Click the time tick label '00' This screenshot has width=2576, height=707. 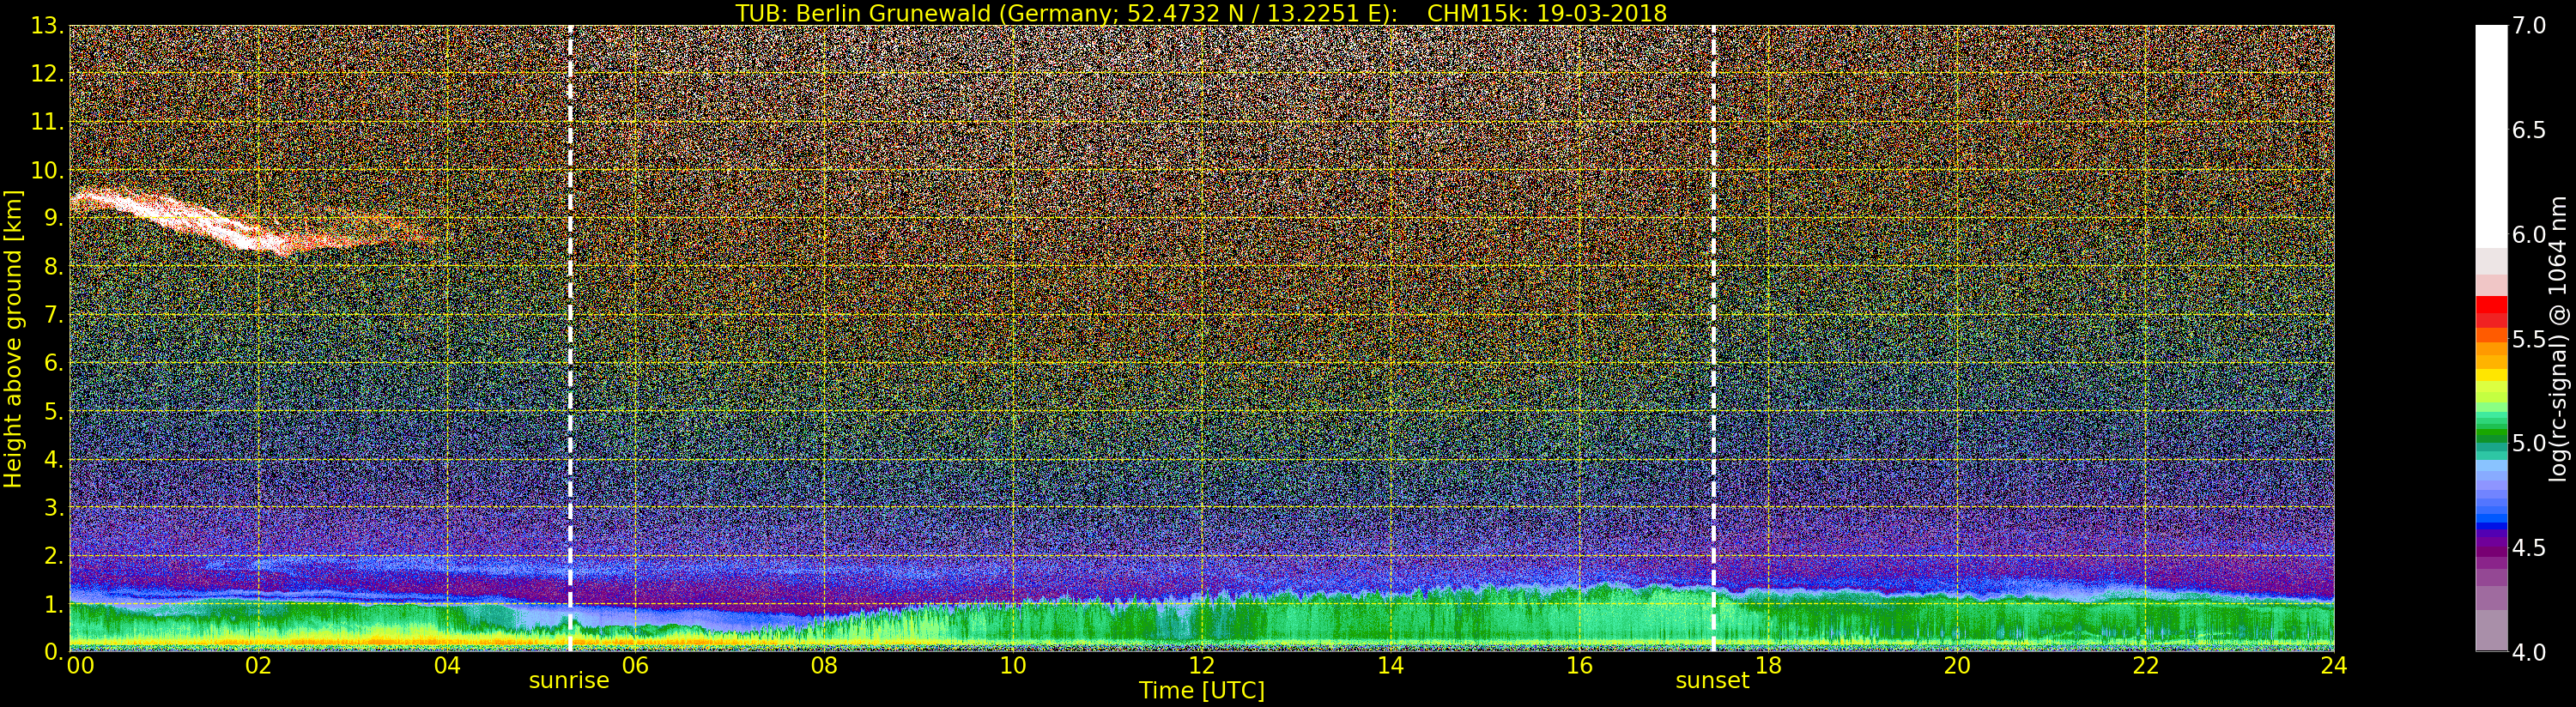tap(80, 665)
